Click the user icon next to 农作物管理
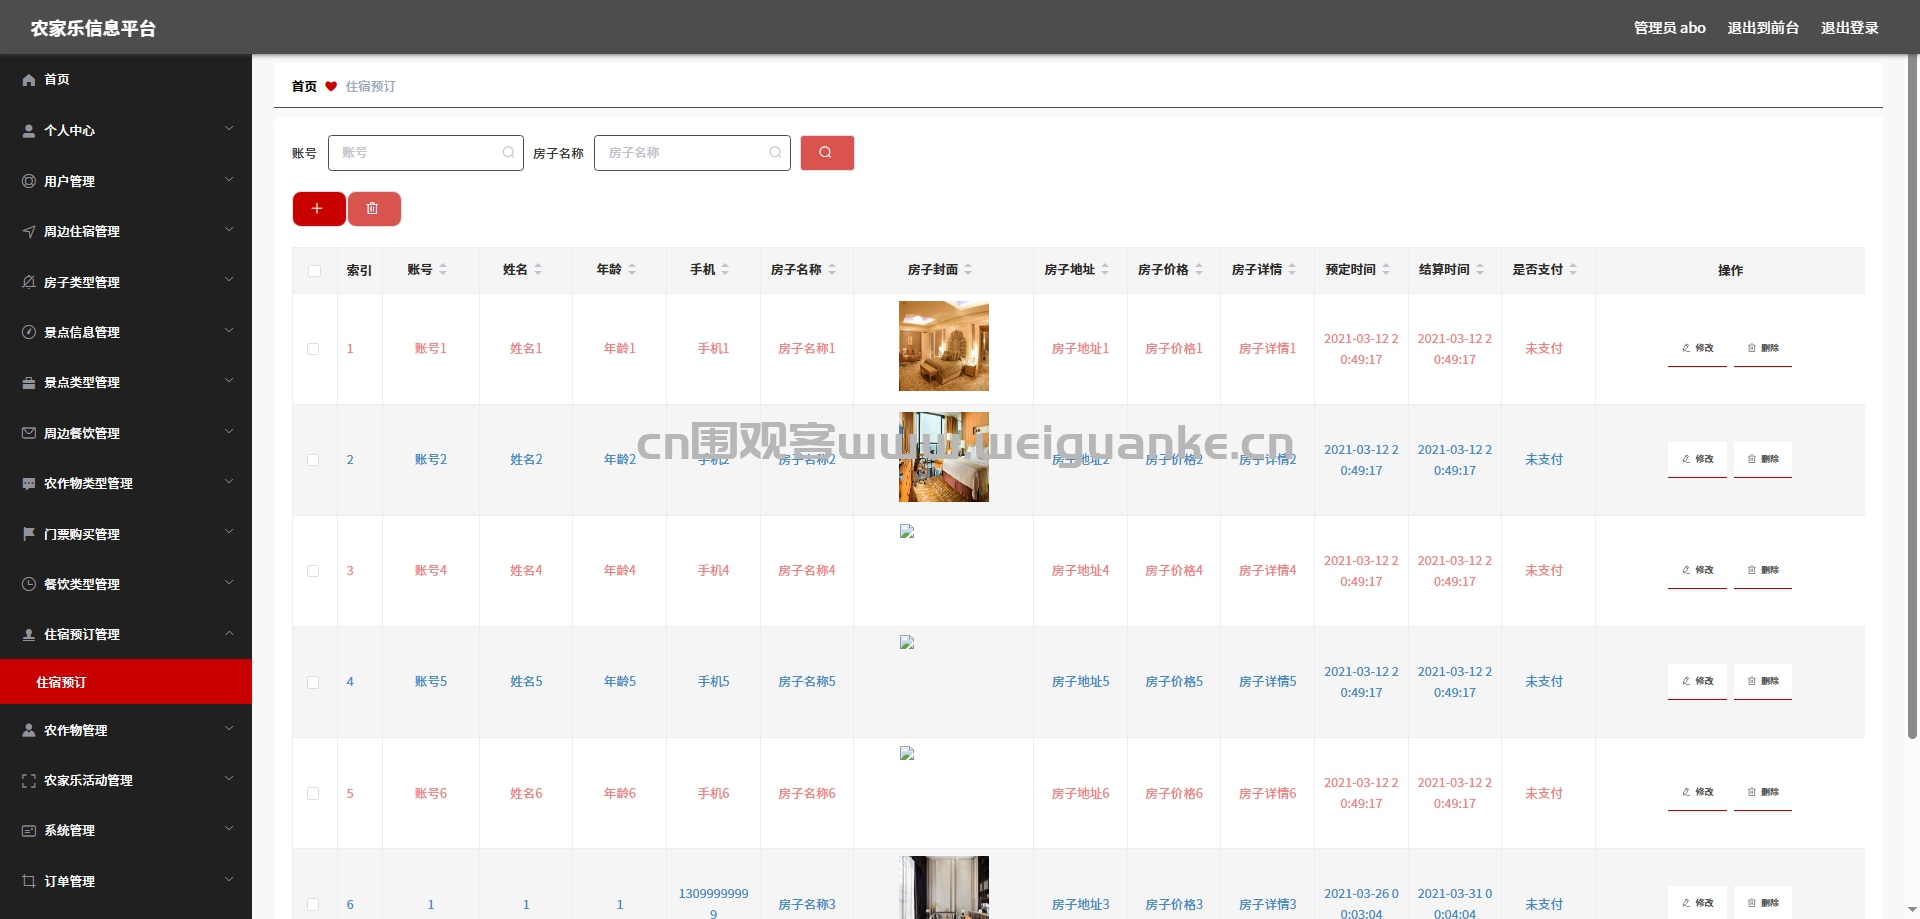The image size is (1920, 919). 29,730
